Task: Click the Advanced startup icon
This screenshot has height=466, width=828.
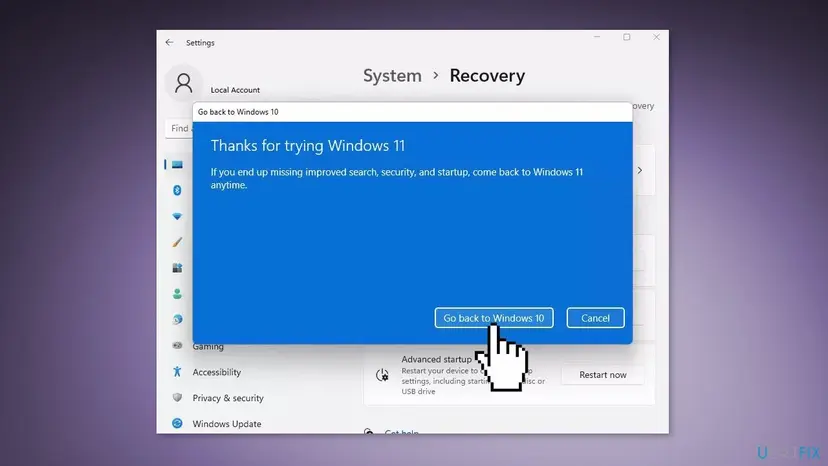Action: (x=382, y=375)
